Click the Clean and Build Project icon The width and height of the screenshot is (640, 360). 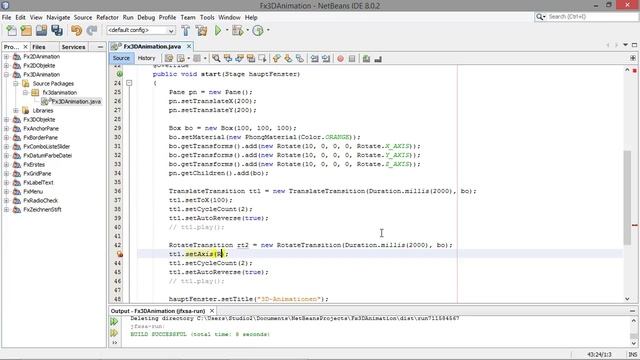[x=201, y=30]
